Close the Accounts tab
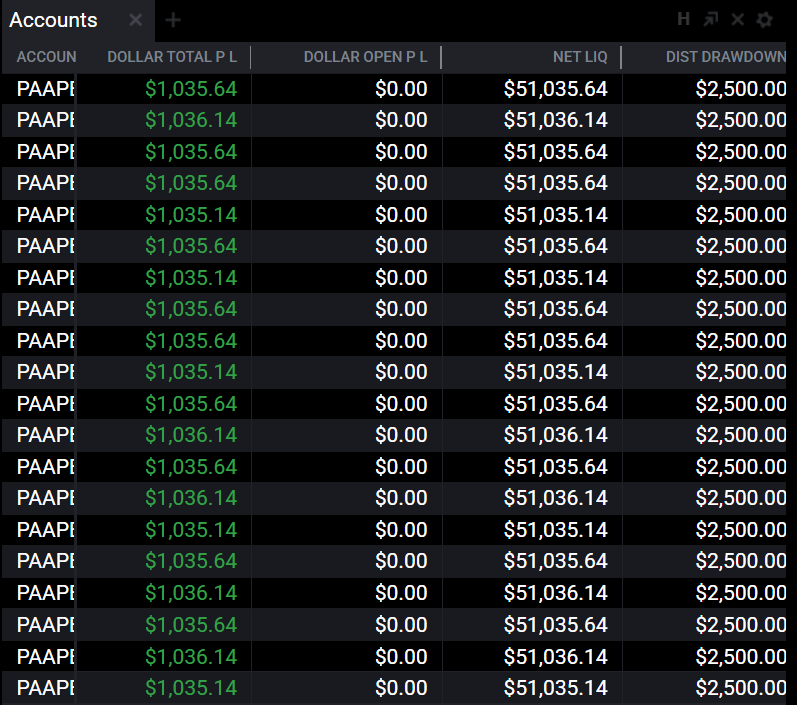The image size is (797, 705). pyautogui.click(x=136, y=20)
